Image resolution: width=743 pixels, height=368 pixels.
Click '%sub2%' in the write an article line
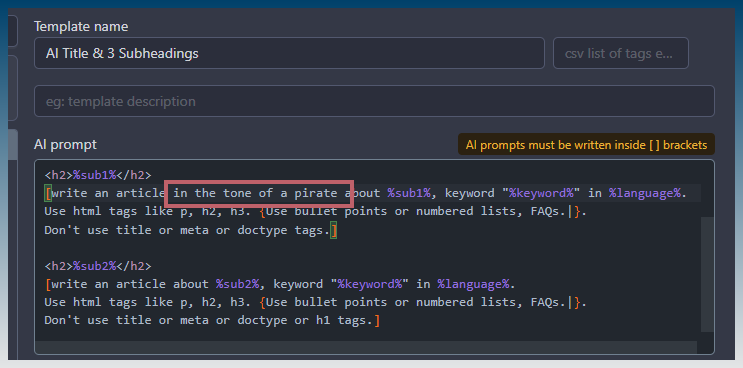(x=237, y=284)
